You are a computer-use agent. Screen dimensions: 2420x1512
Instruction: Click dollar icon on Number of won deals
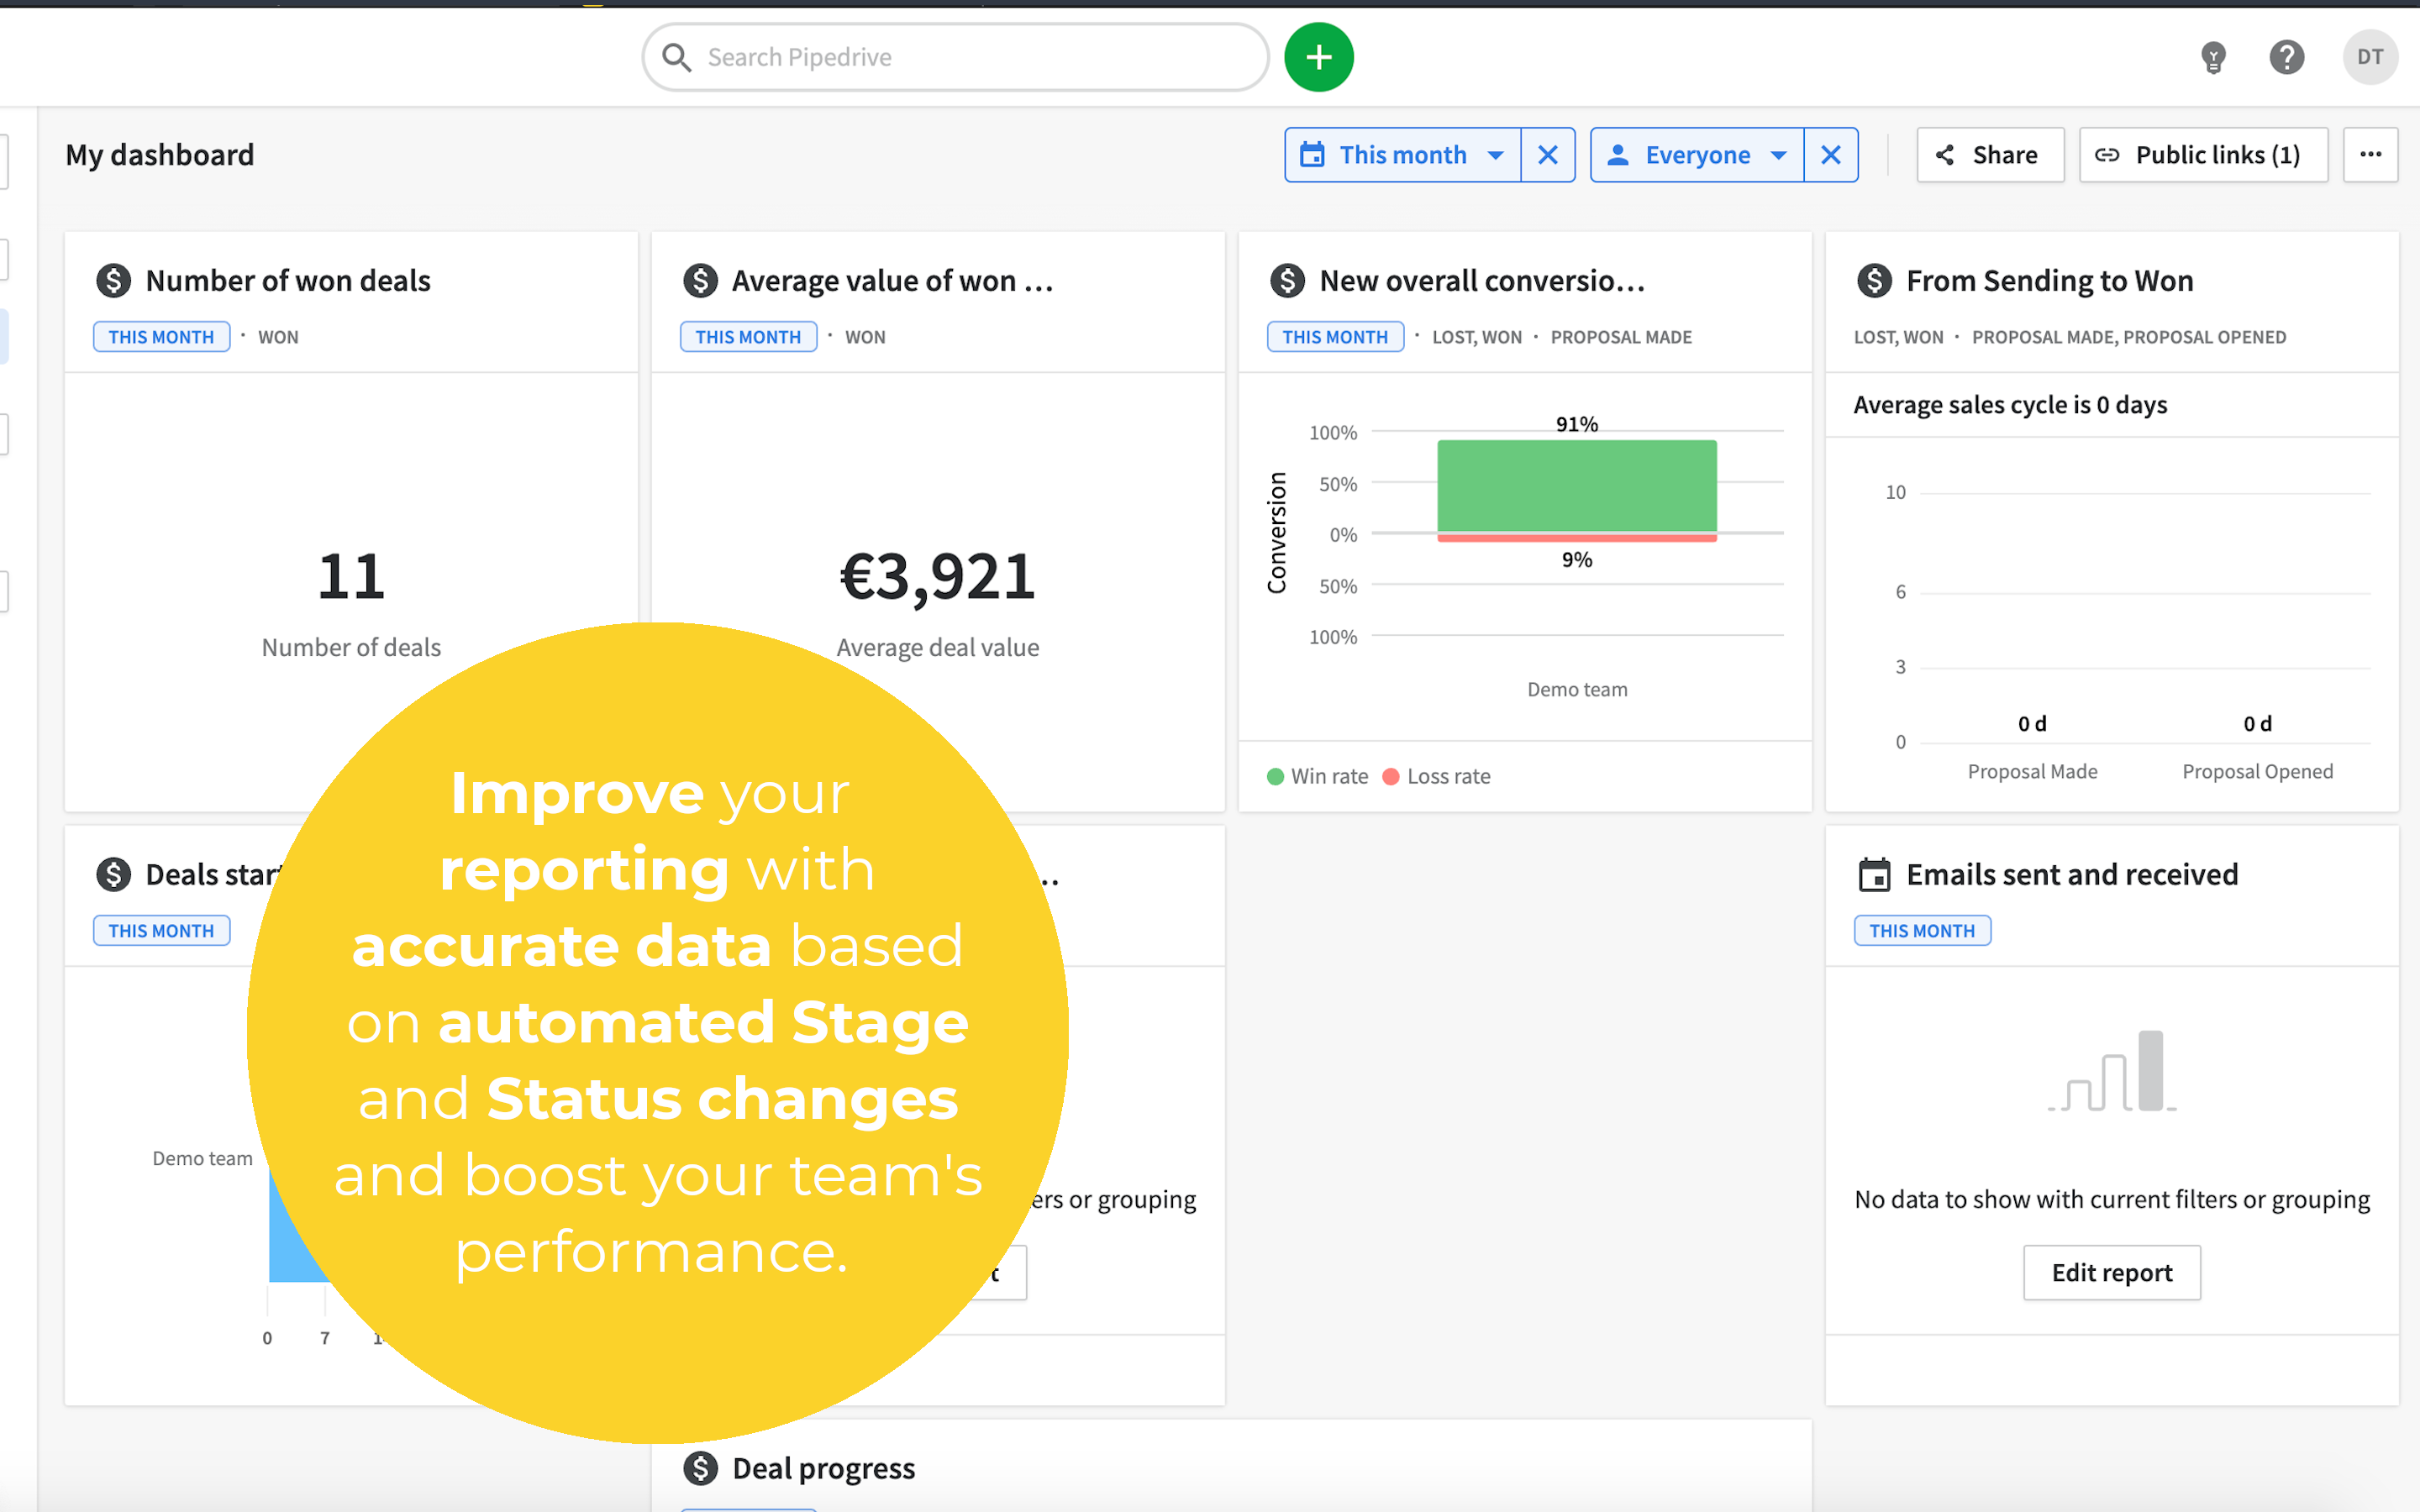coord(113,281)
